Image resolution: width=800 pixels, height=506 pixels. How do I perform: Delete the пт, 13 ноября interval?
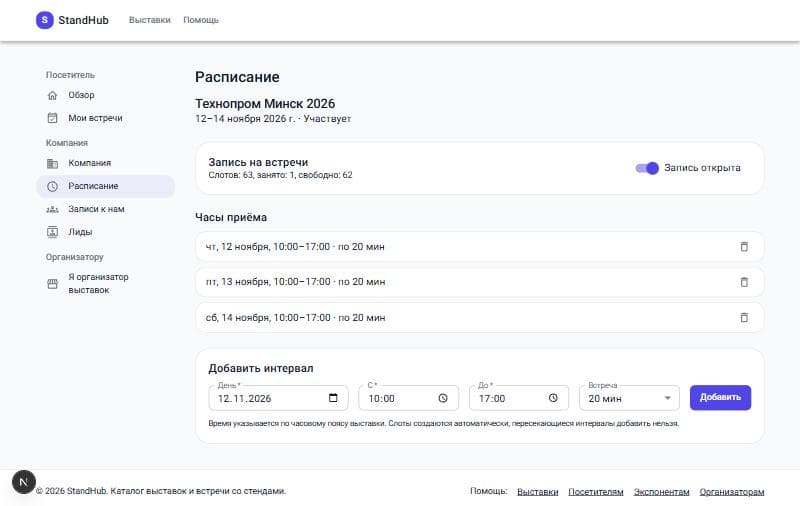744,282
